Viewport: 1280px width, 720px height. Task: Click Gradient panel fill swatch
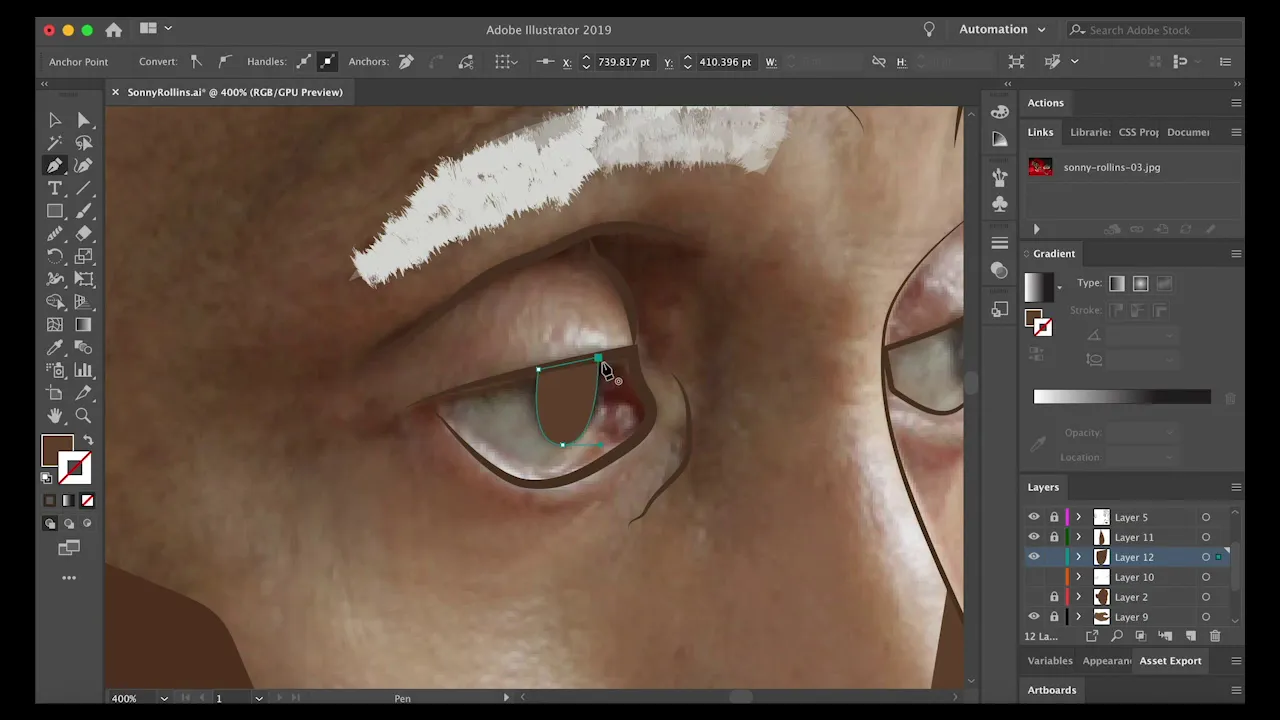[1034, 317]
